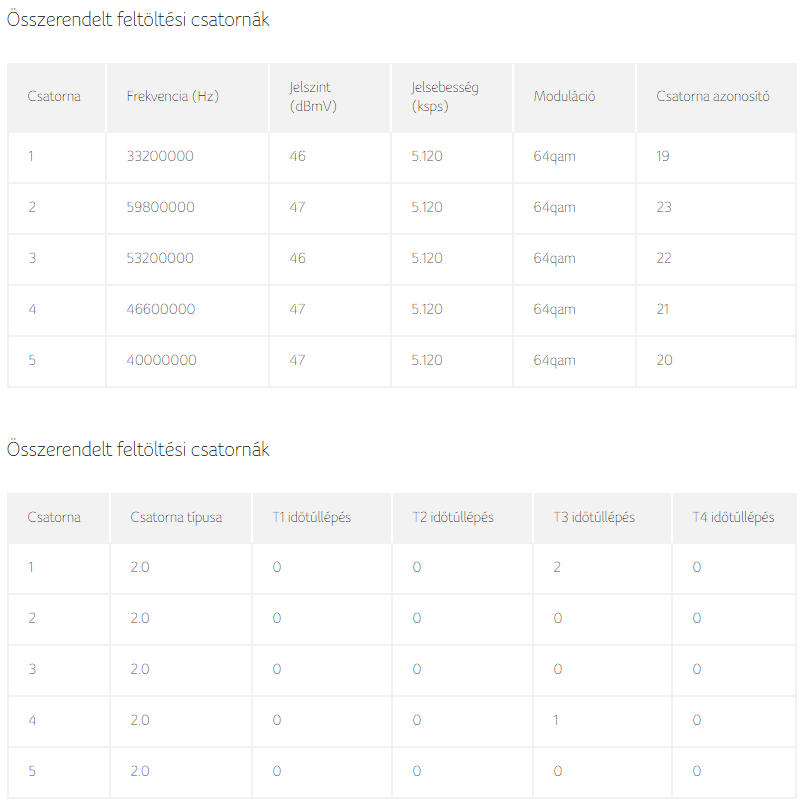Click T3 timeout value 1 for channel 4
Screen dimensions: 804x809
[x=558, y=720]
